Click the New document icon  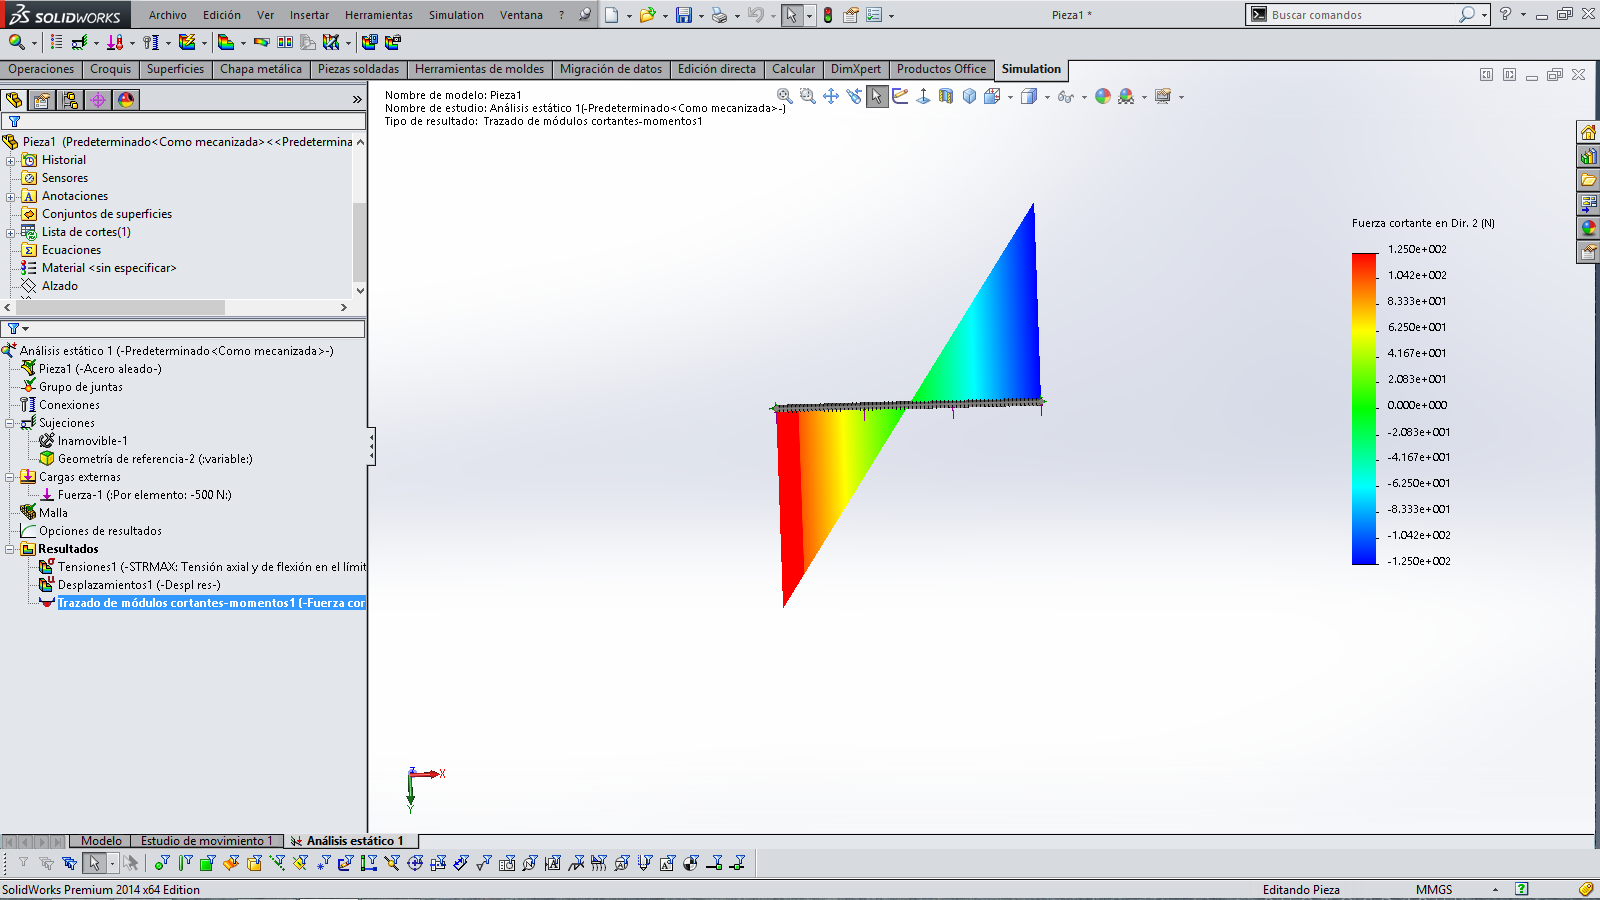611,15
